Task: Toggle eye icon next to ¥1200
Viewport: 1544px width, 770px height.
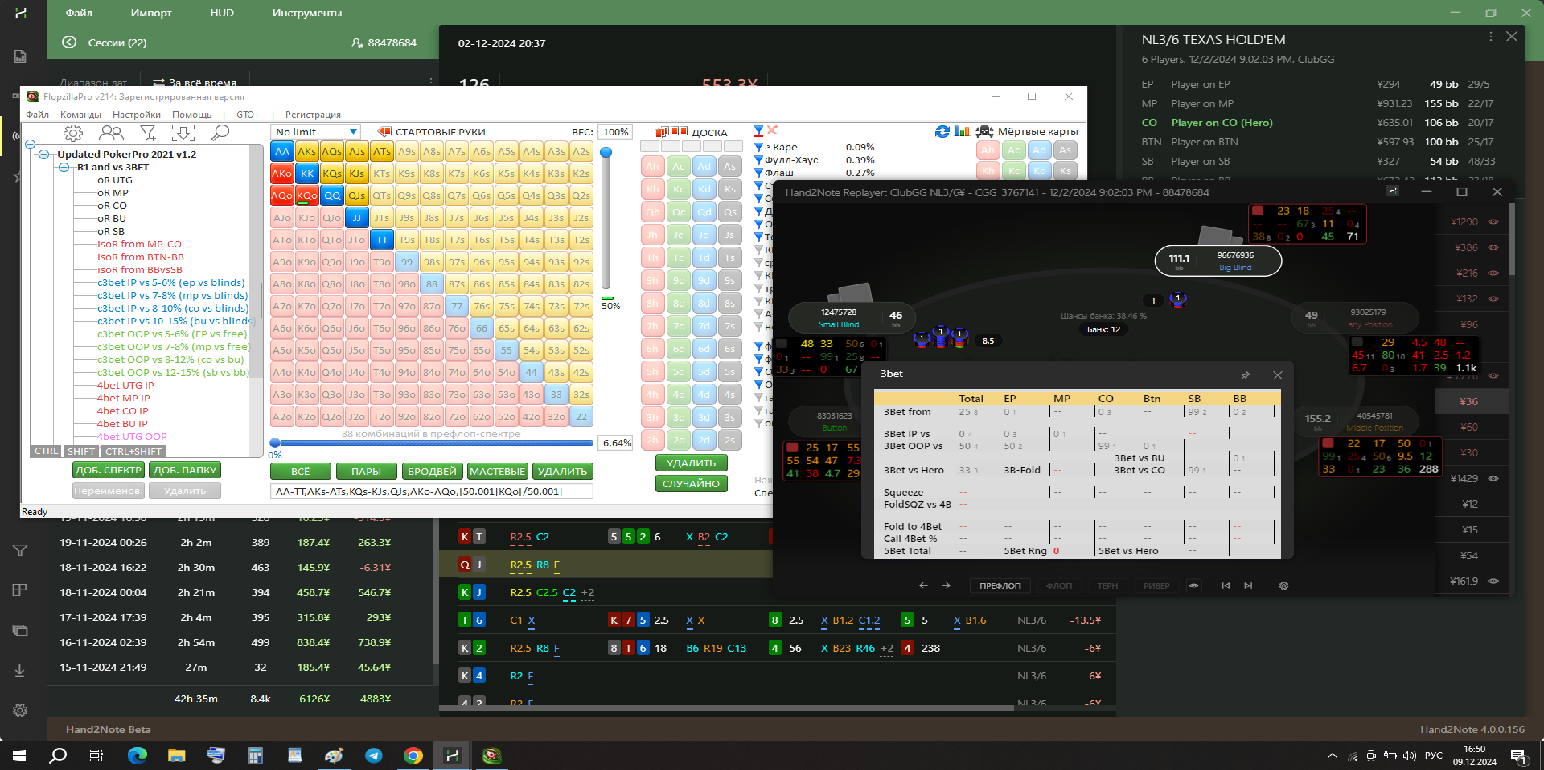Action: point(1493,221)
